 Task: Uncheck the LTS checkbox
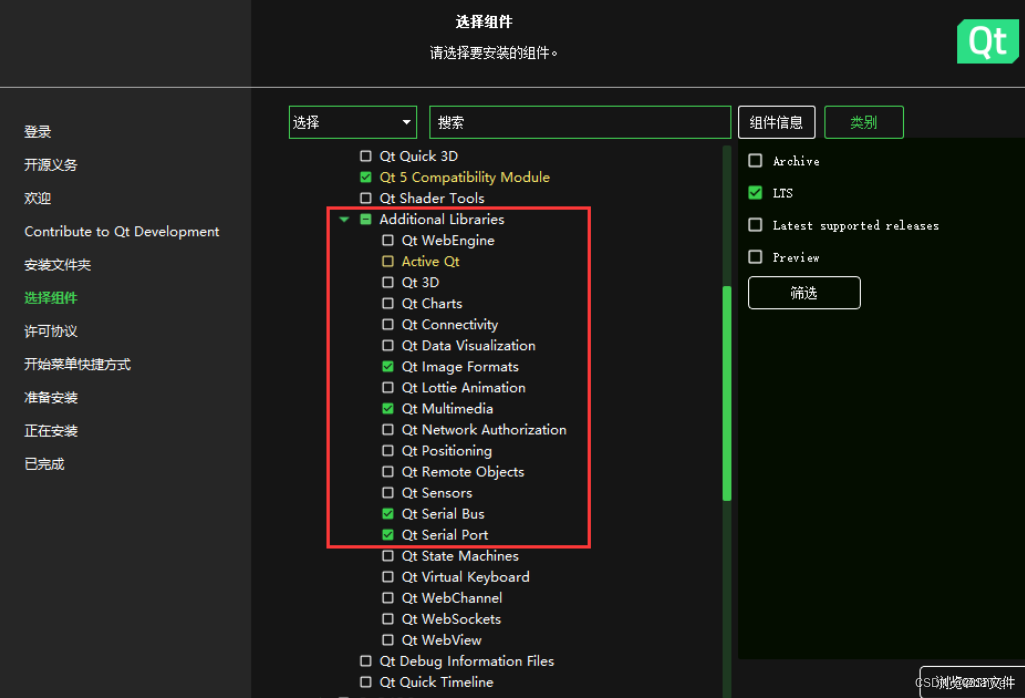(x=755, y=193)
